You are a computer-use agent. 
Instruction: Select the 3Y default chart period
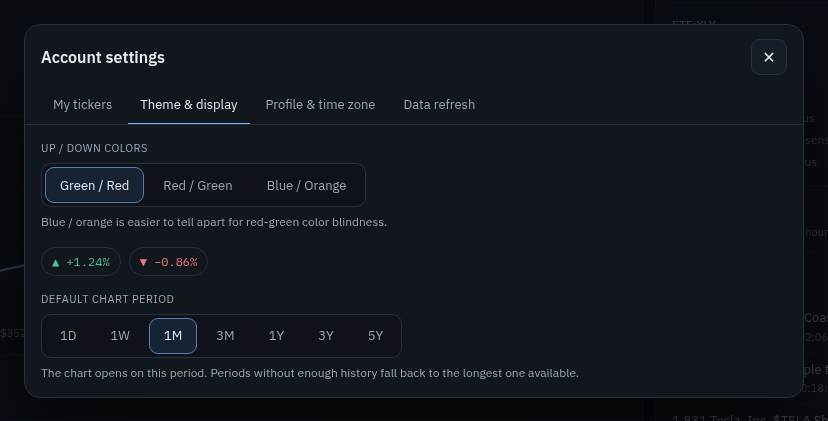[x=326, y=336]
